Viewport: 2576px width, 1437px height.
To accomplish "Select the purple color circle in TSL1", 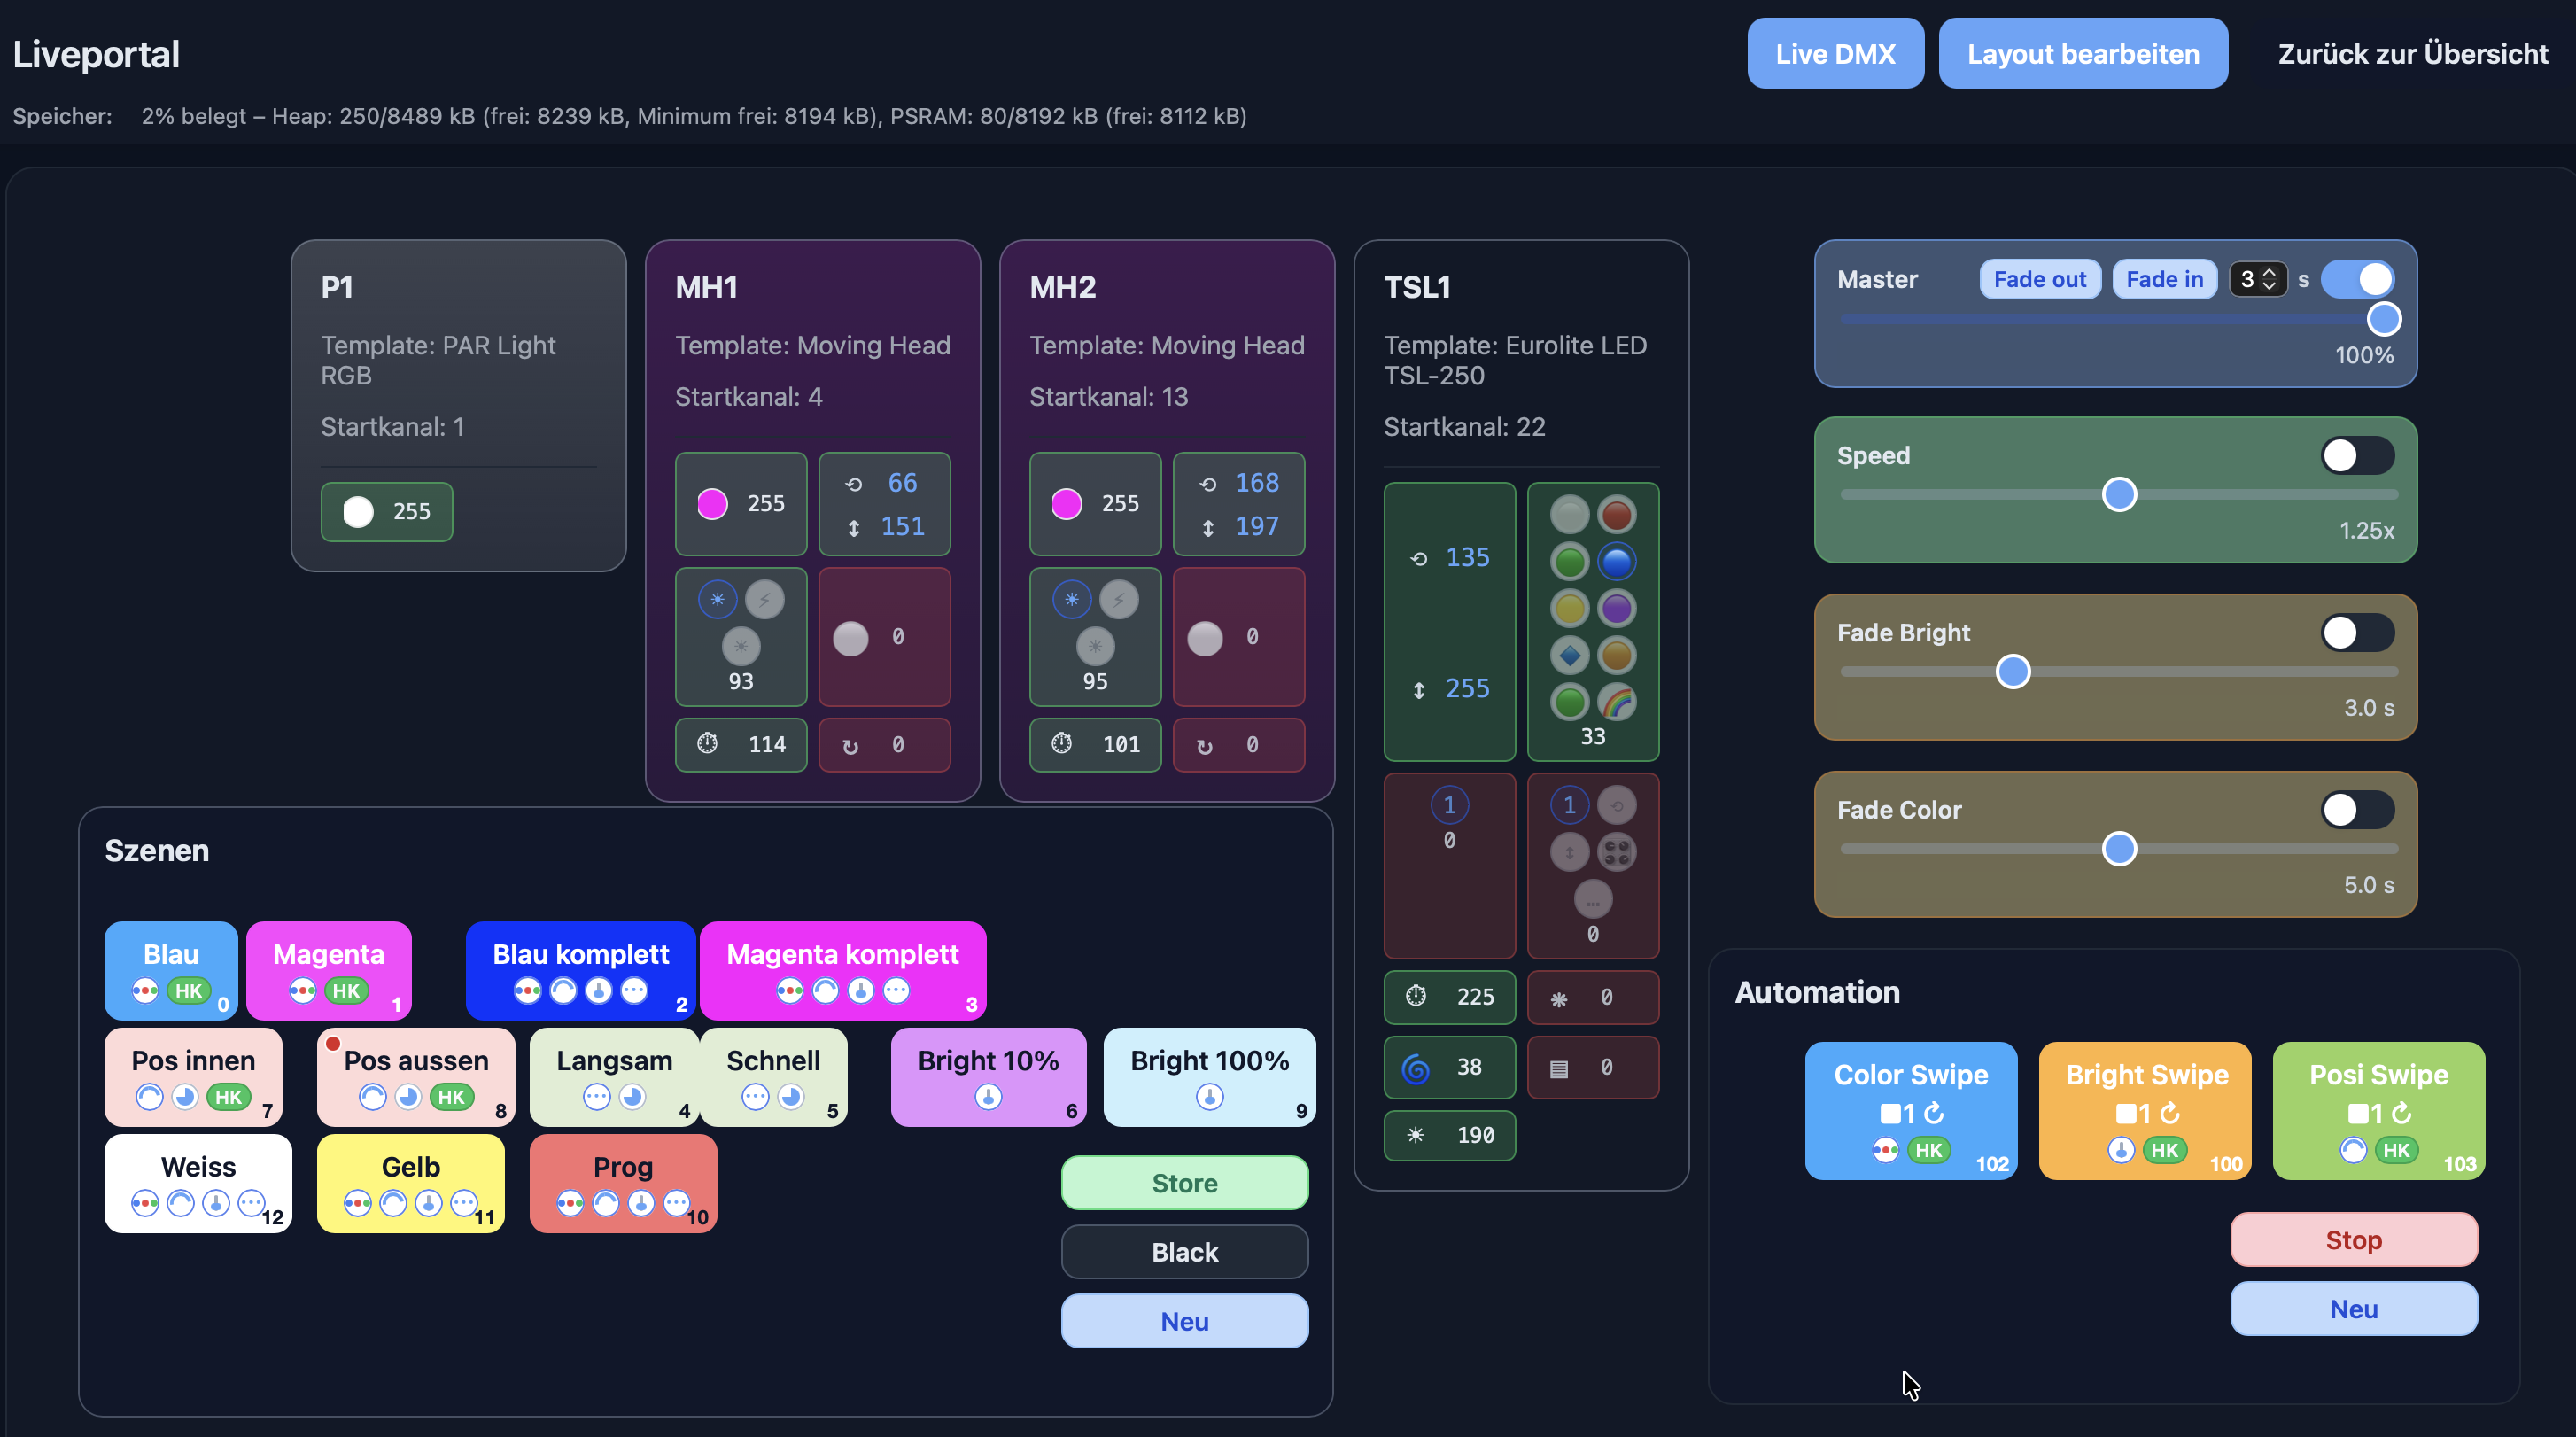I will pyautogui.click(x=1616, y=608).
